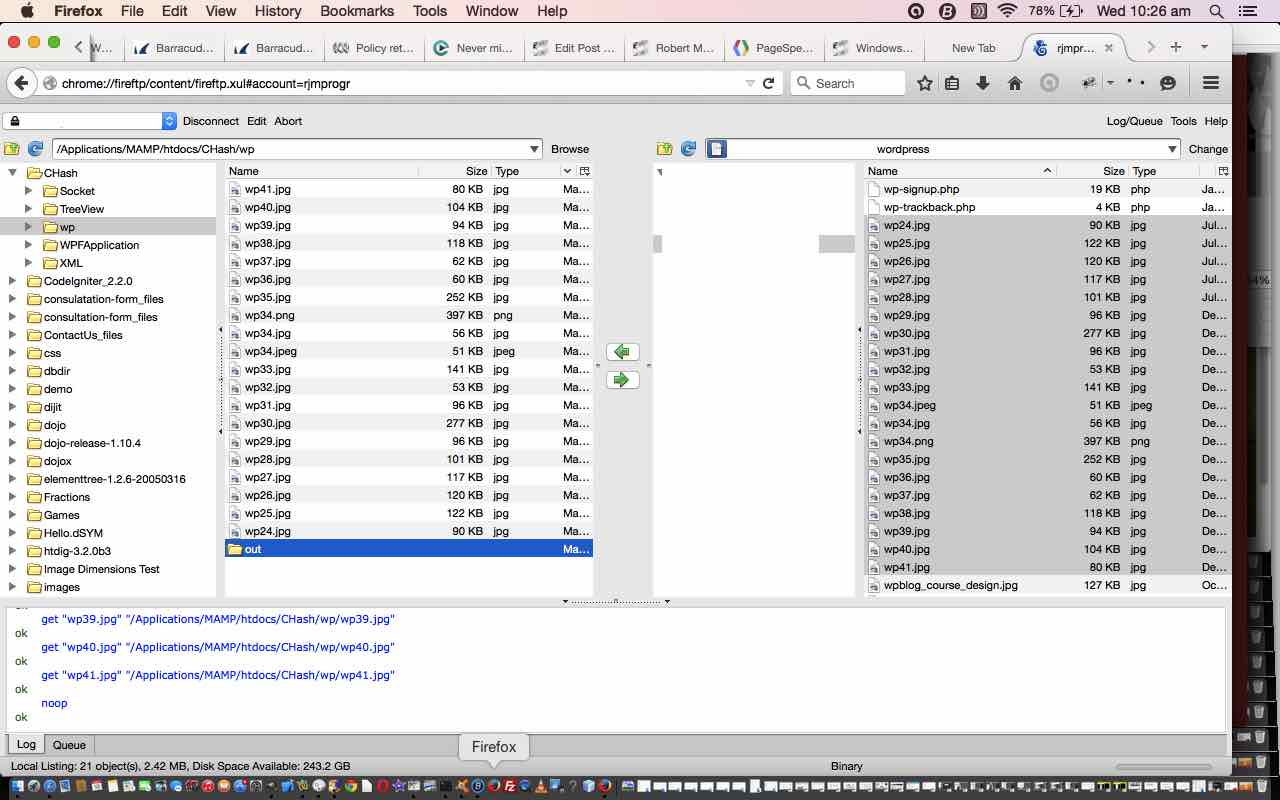The height and width of the screenshot is (800, 1280).
Task: Collapse the CHash folder tree node
Action: tap(12, 173)
